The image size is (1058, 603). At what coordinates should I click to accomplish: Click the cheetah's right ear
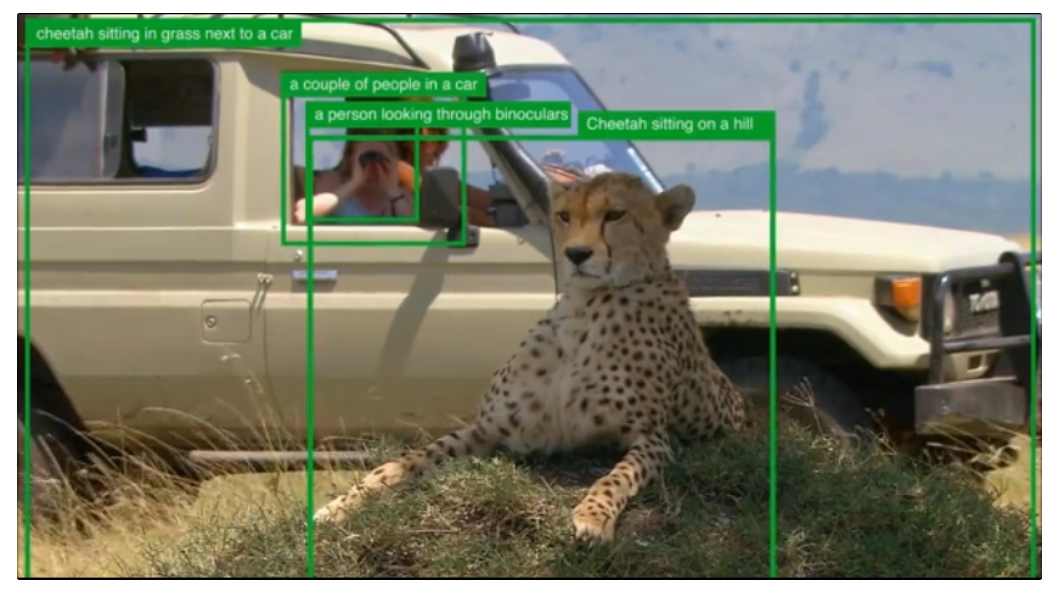675,206
